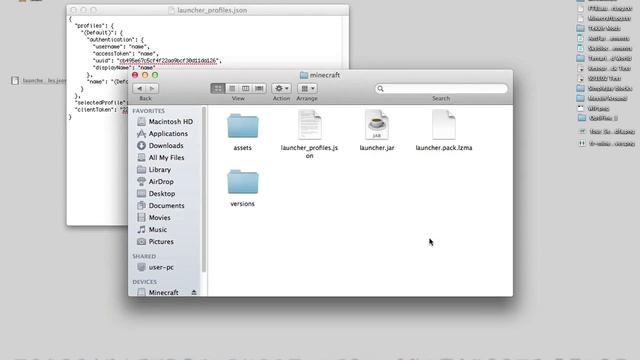
Task: Select the launcher.jar file icon
Action: [x=376, y=125]
